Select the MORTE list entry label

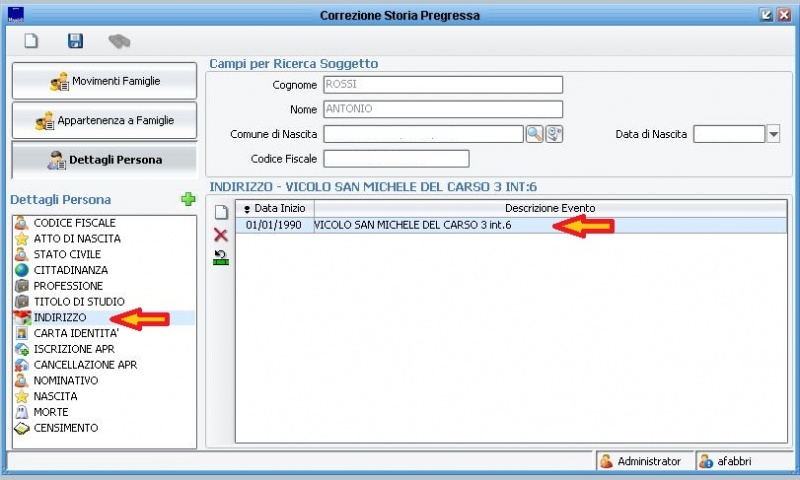coord(51,412)
